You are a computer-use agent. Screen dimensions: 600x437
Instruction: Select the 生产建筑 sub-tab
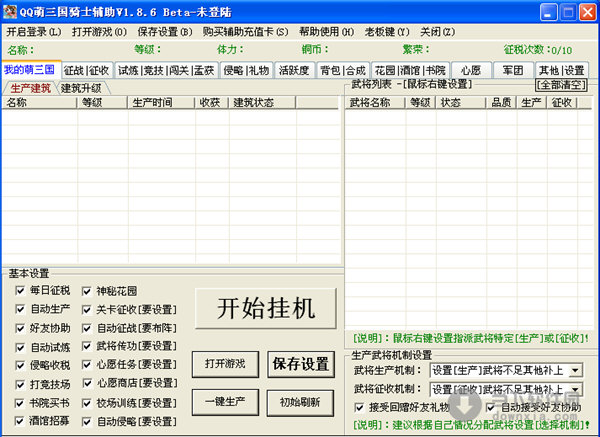click(30, 88)
